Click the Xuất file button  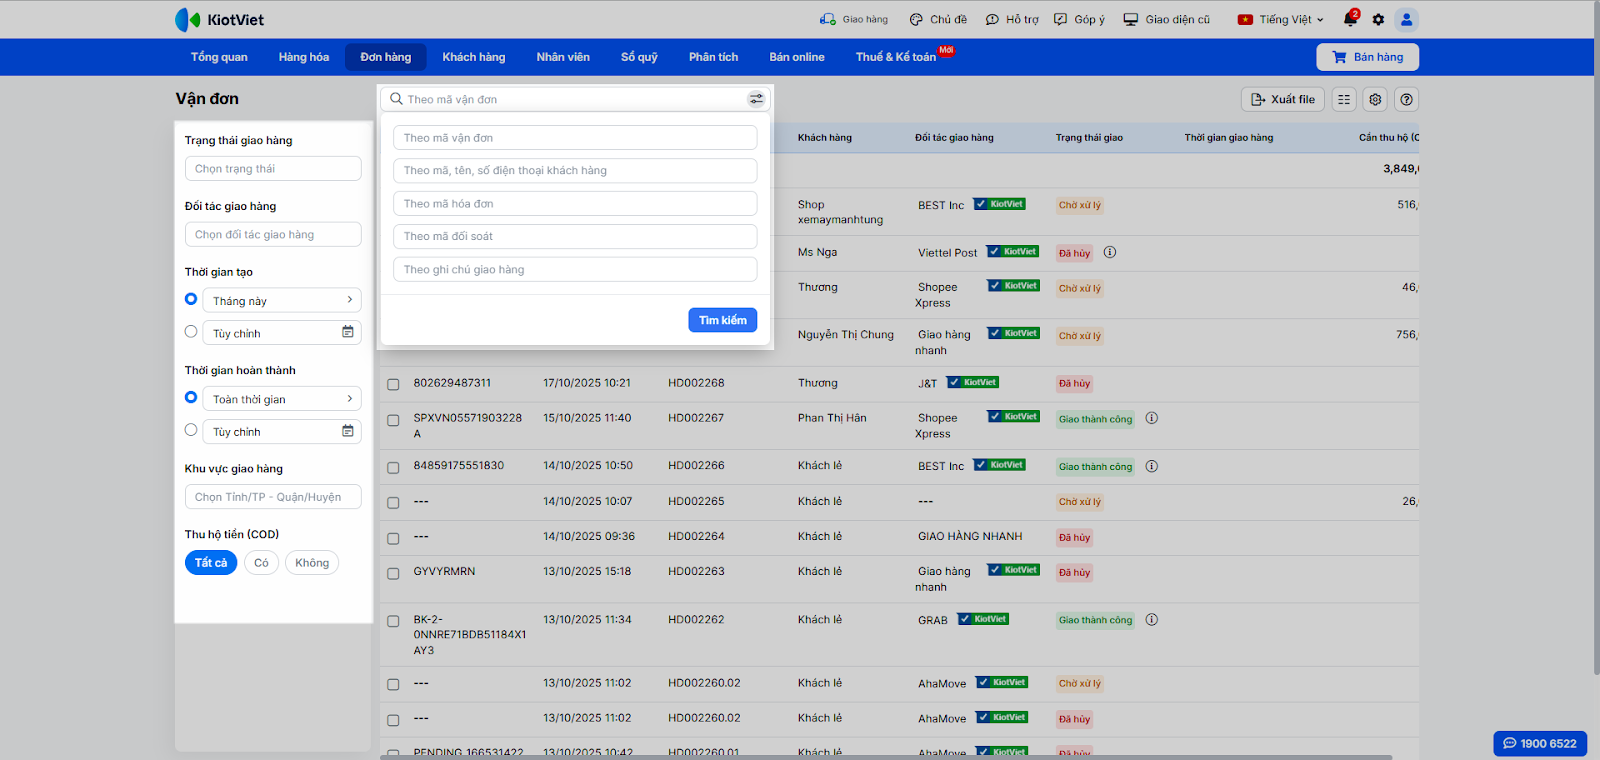click(x=1283, y=99)
